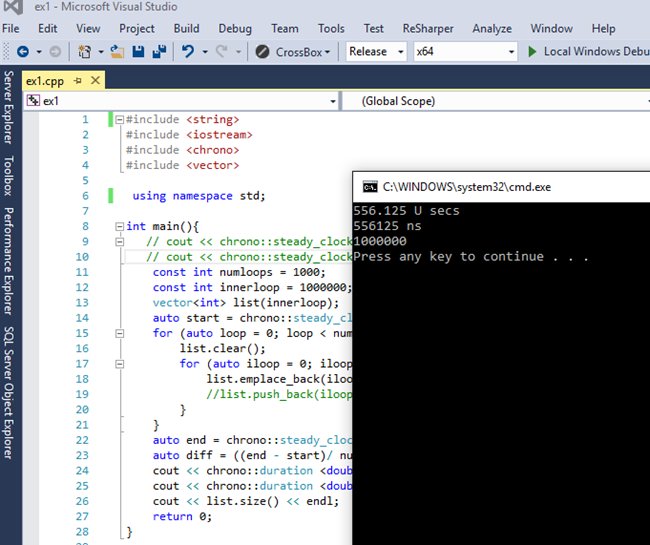Open the View menu

(x=88, y=29)
